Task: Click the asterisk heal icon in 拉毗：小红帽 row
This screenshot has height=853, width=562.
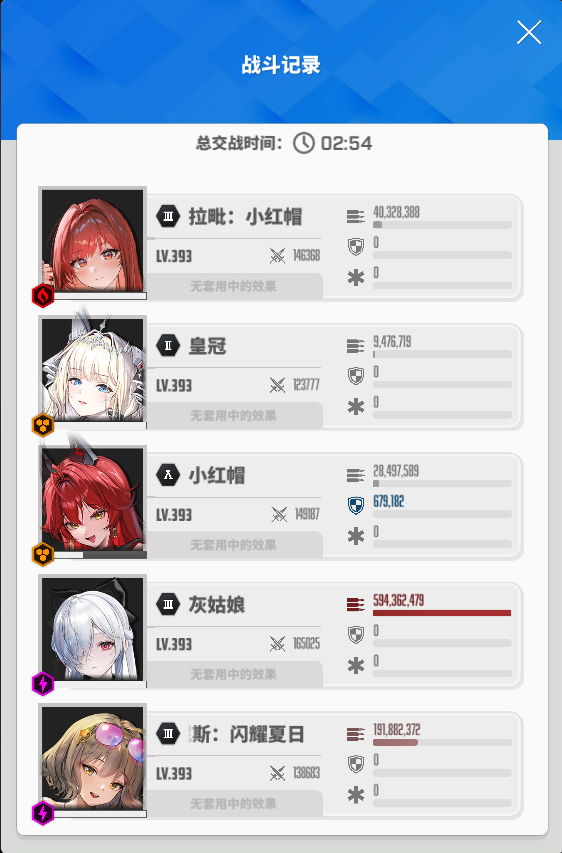Action: click(x=356, y=277)
